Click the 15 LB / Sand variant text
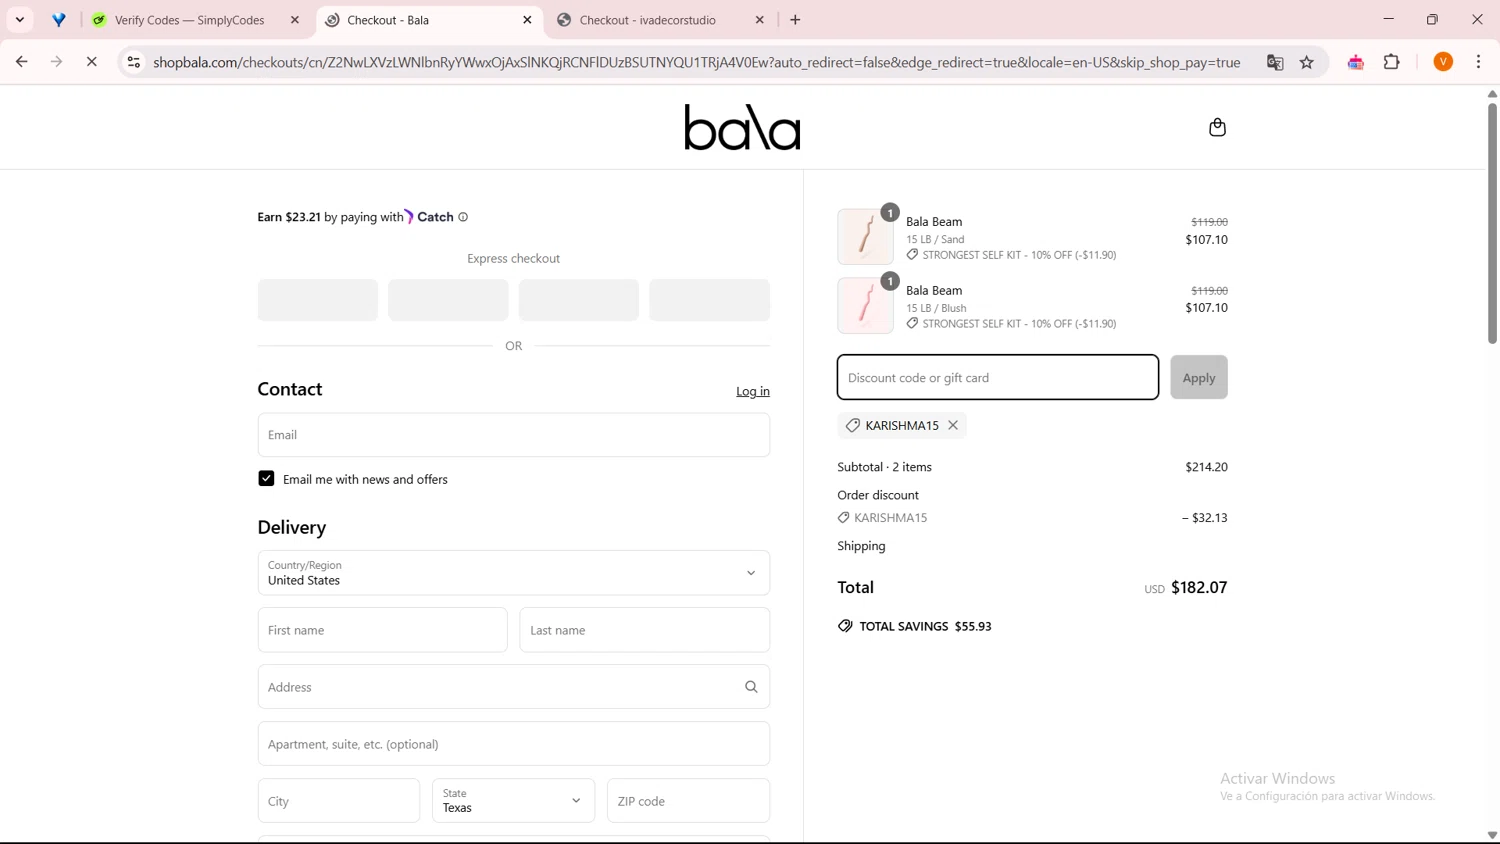 [x=935, y=240]
